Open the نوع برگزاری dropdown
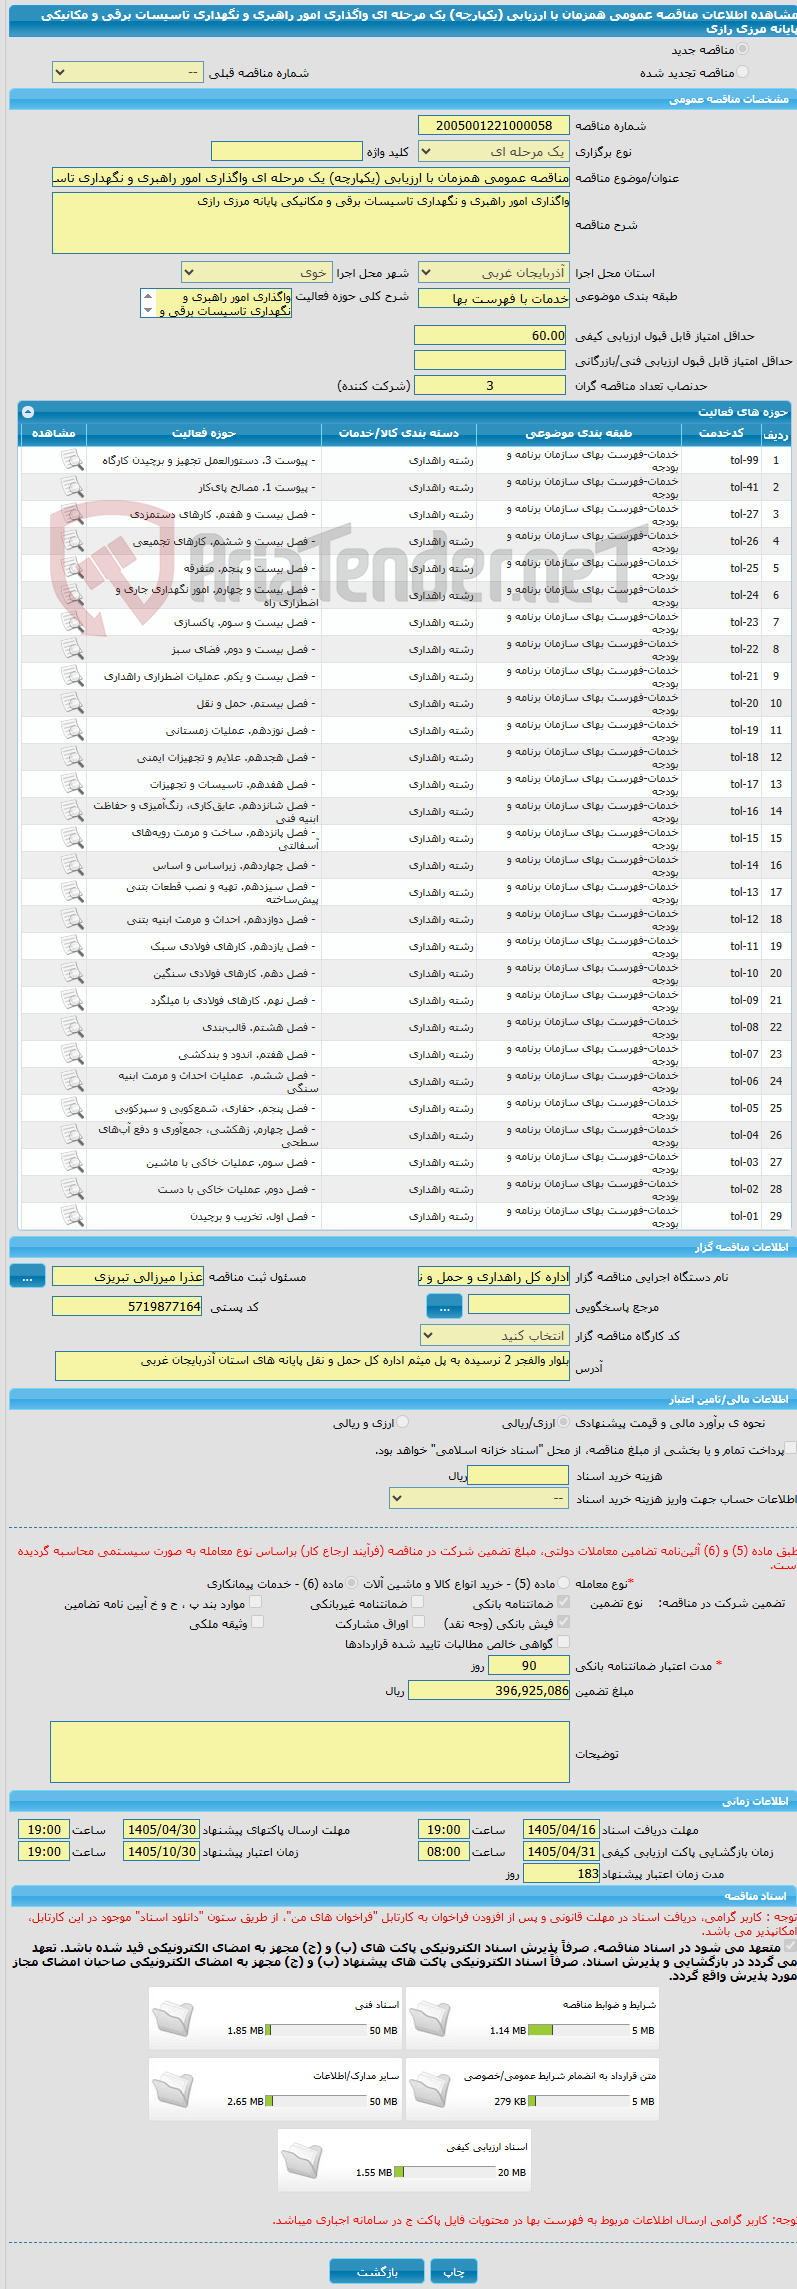The width and height of the screenshot is (797, 2289). 494,152
